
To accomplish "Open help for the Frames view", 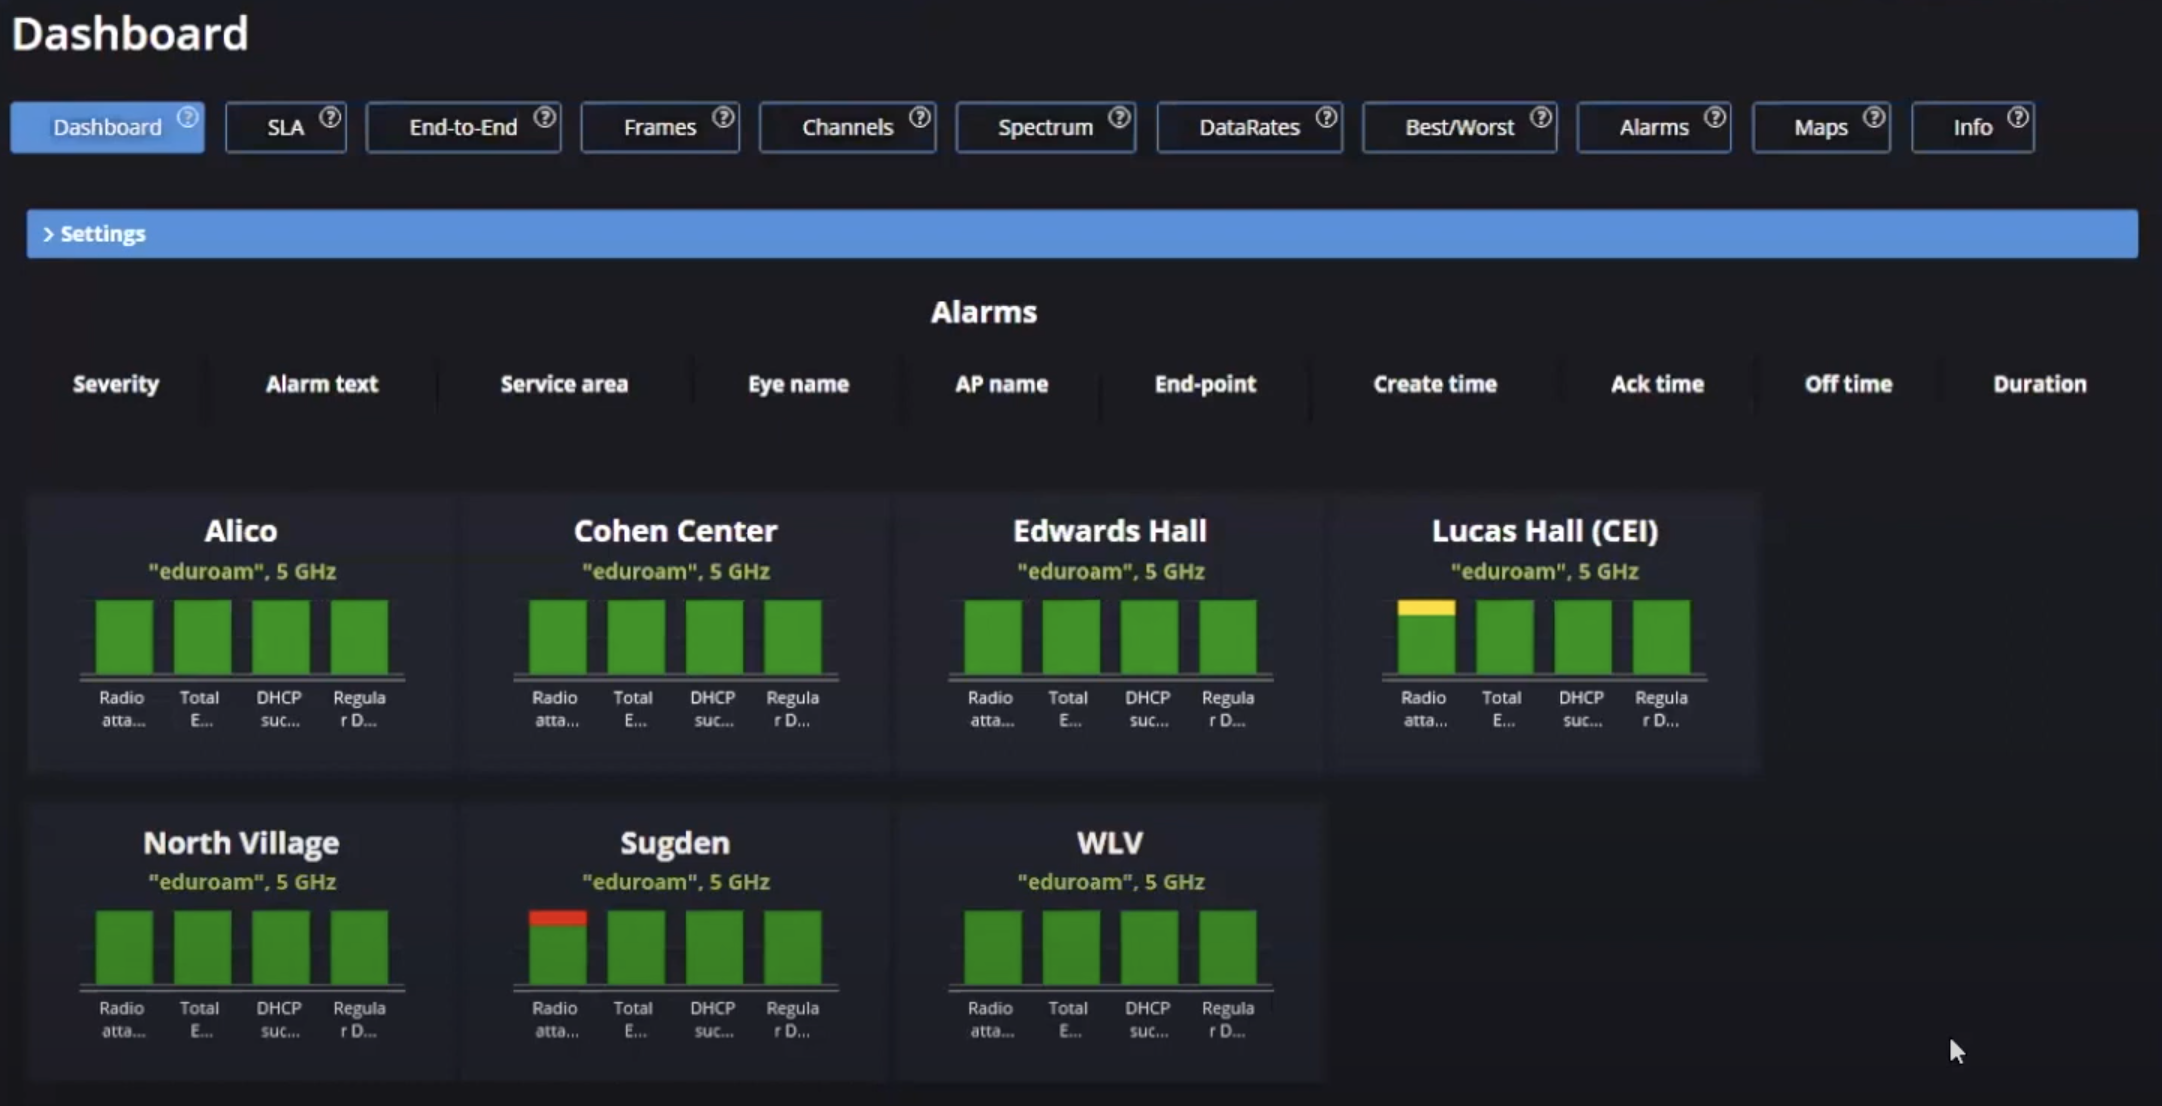I will tap(722, 117).
